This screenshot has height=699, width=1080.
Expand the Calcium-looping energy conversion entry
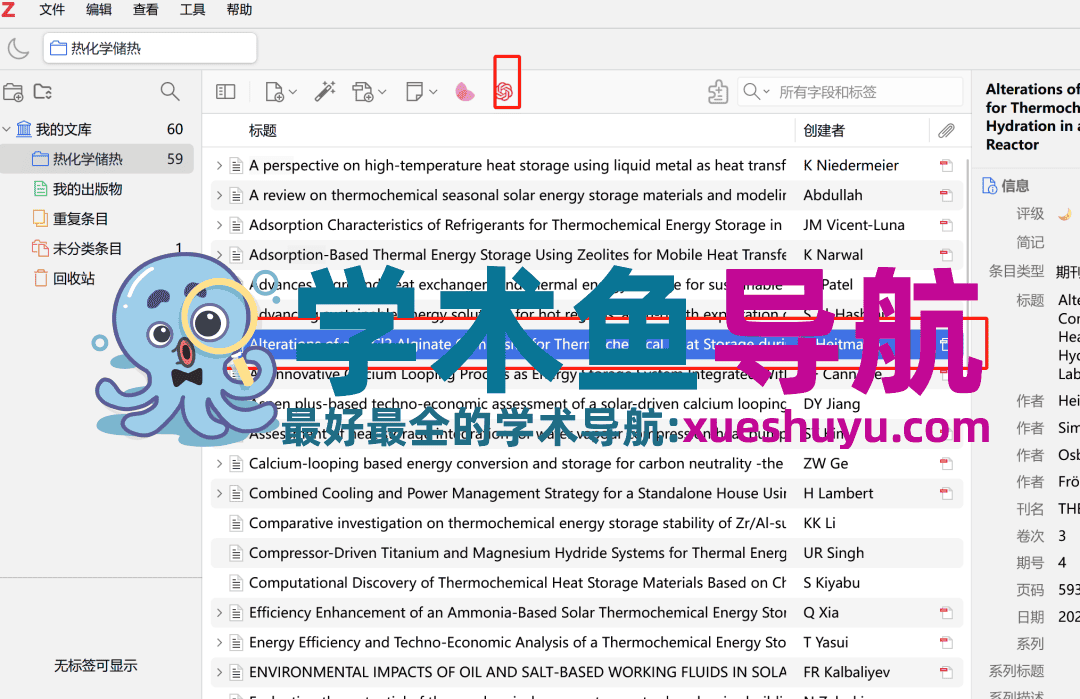[x=220, y=463]
